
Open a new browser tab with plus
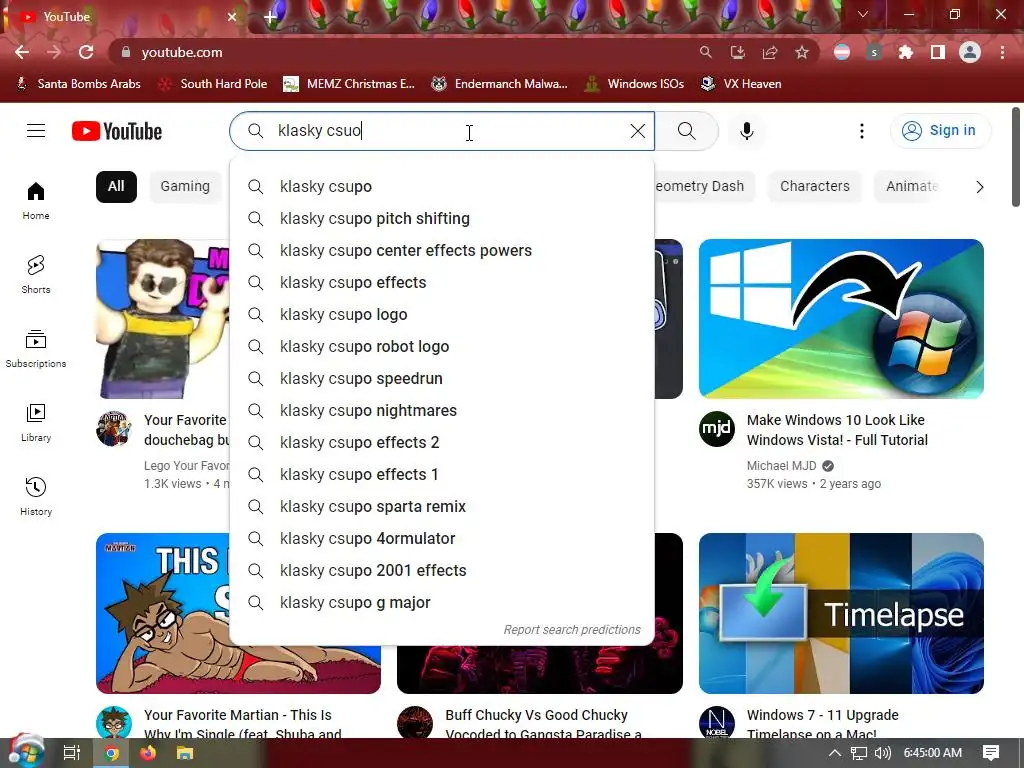(270, 17)
